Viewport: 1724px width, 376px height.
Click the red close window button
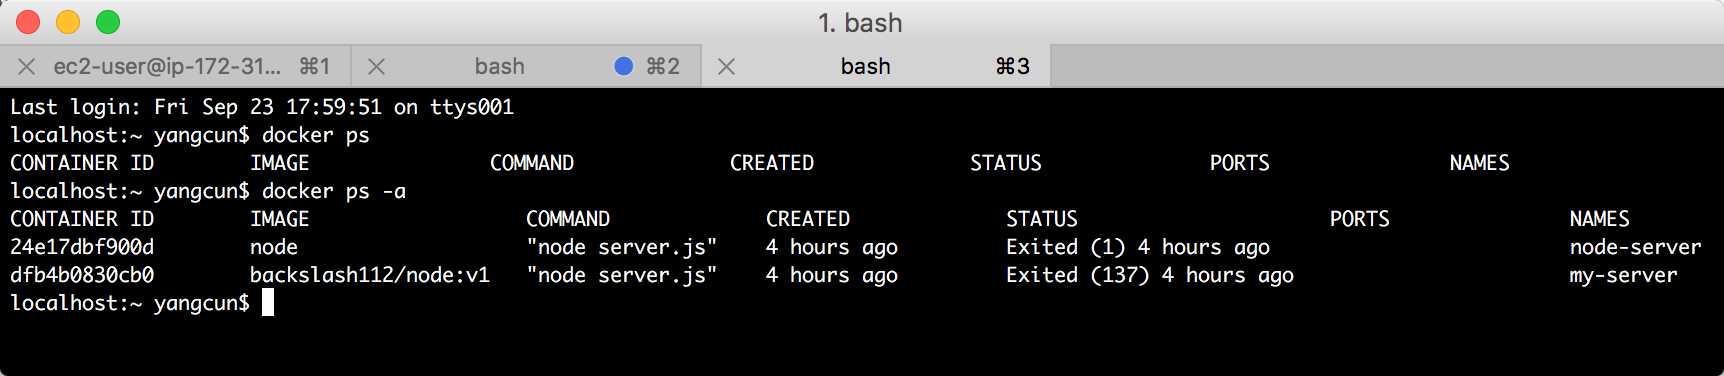[28, 22]
